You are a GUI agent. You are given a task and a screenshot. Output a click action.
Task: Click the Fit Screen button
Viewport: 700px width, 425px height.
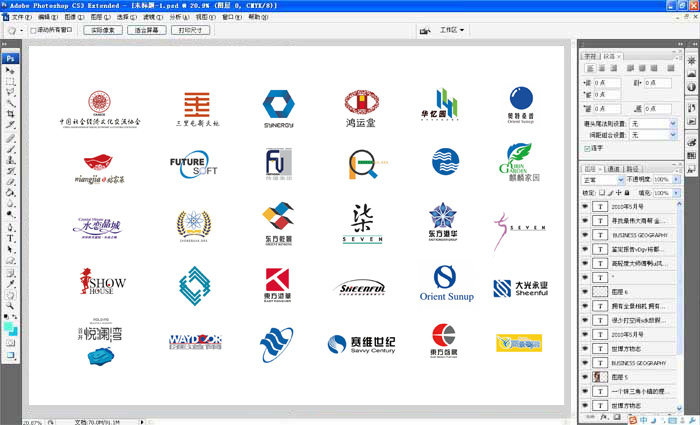click(x=146, y=30)
